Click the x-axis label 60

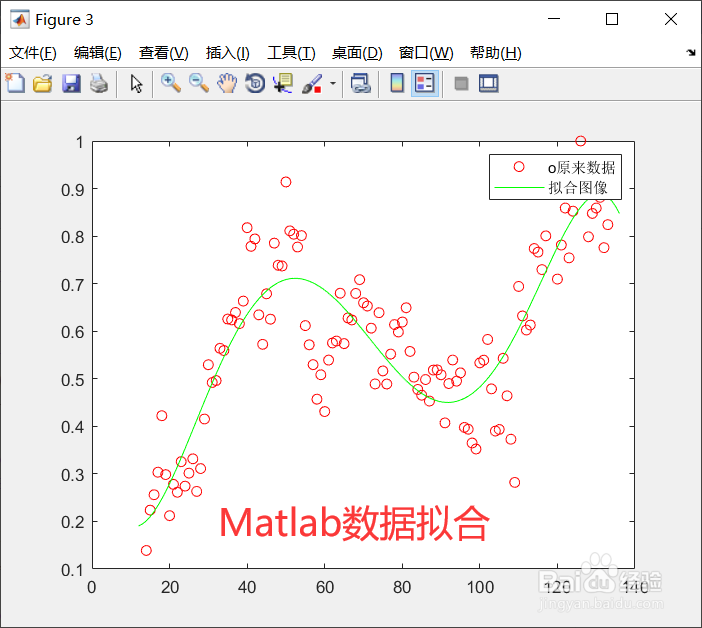click(325, 587)
